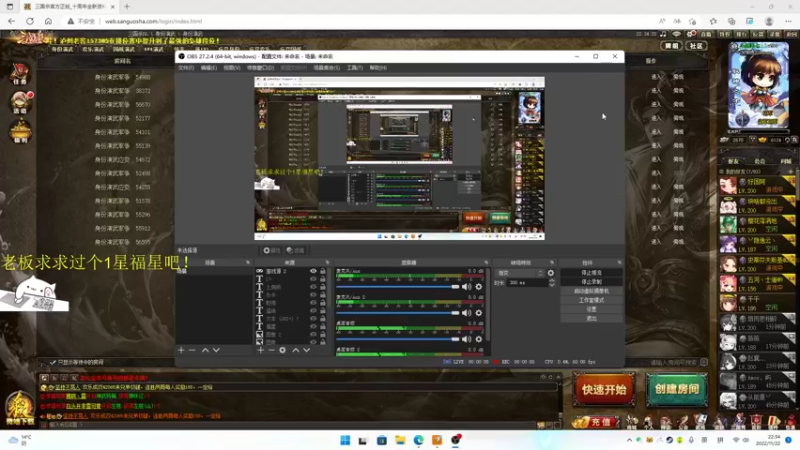Pop out the audio mixer dock icon
This screenshot has height=450, width=800.
[486, 263]
